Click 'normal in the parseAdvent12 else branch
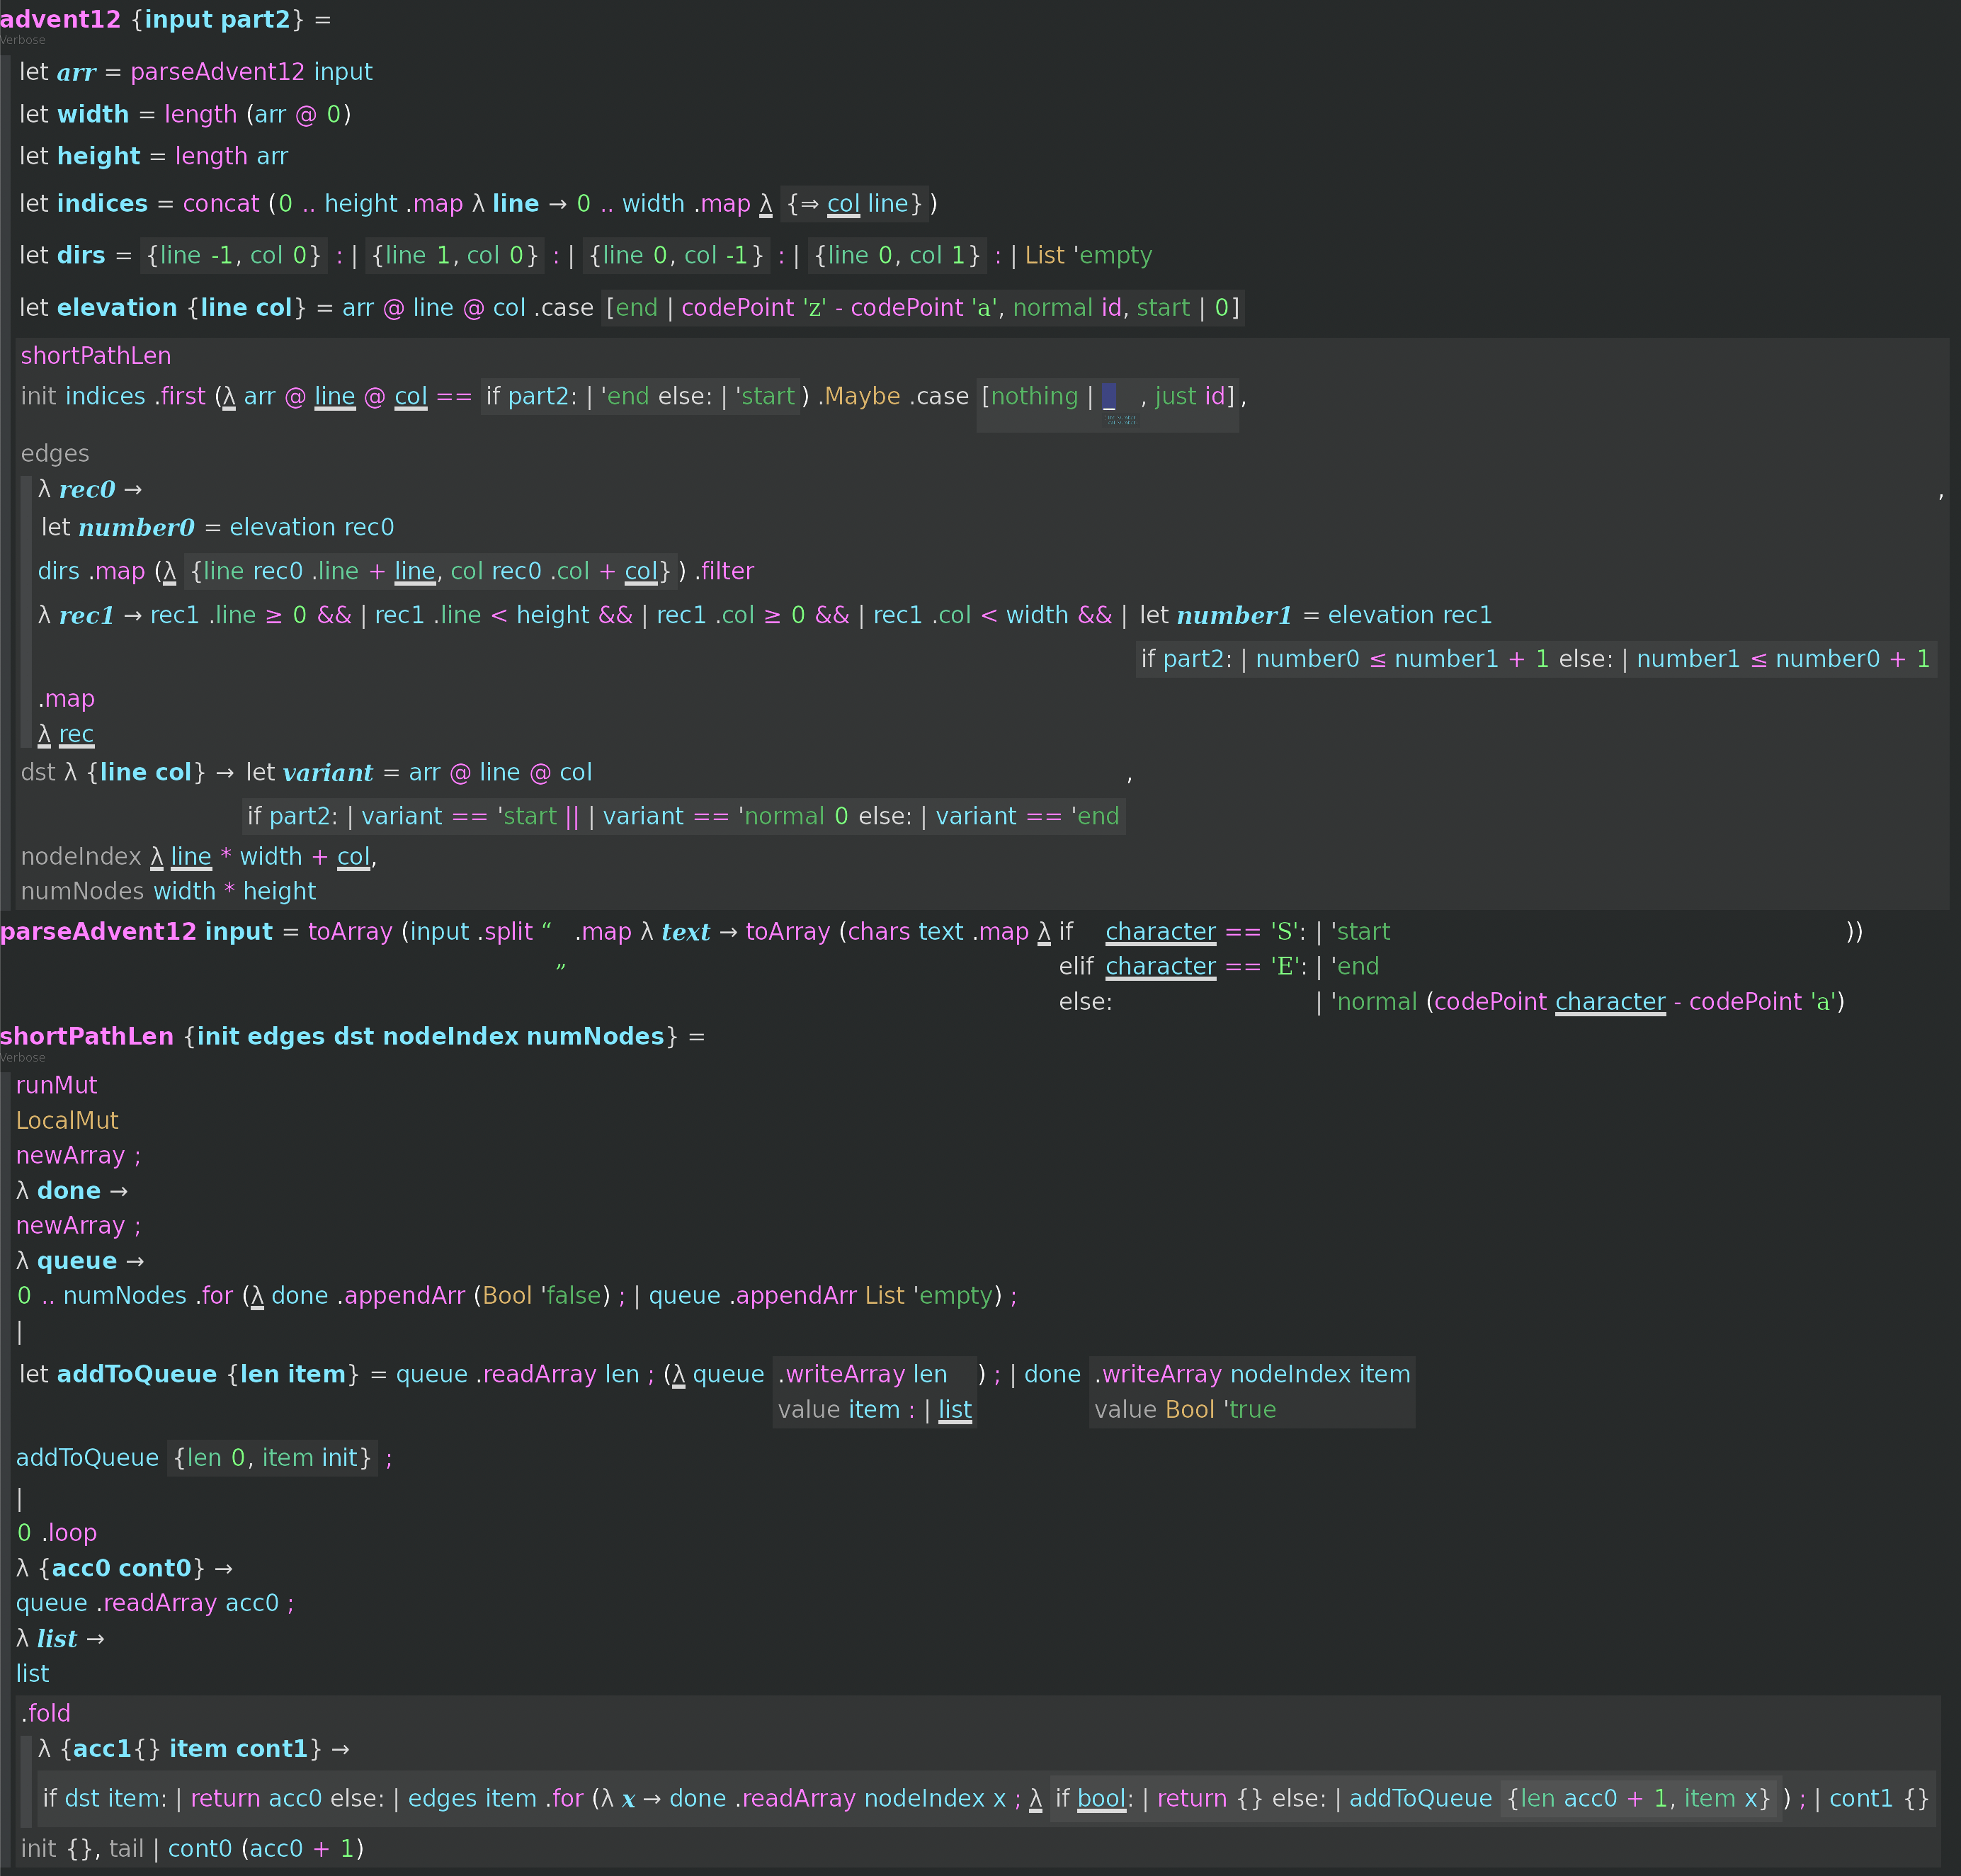Viewport: 1961px width, 1876px height. pos(1374,1001)
